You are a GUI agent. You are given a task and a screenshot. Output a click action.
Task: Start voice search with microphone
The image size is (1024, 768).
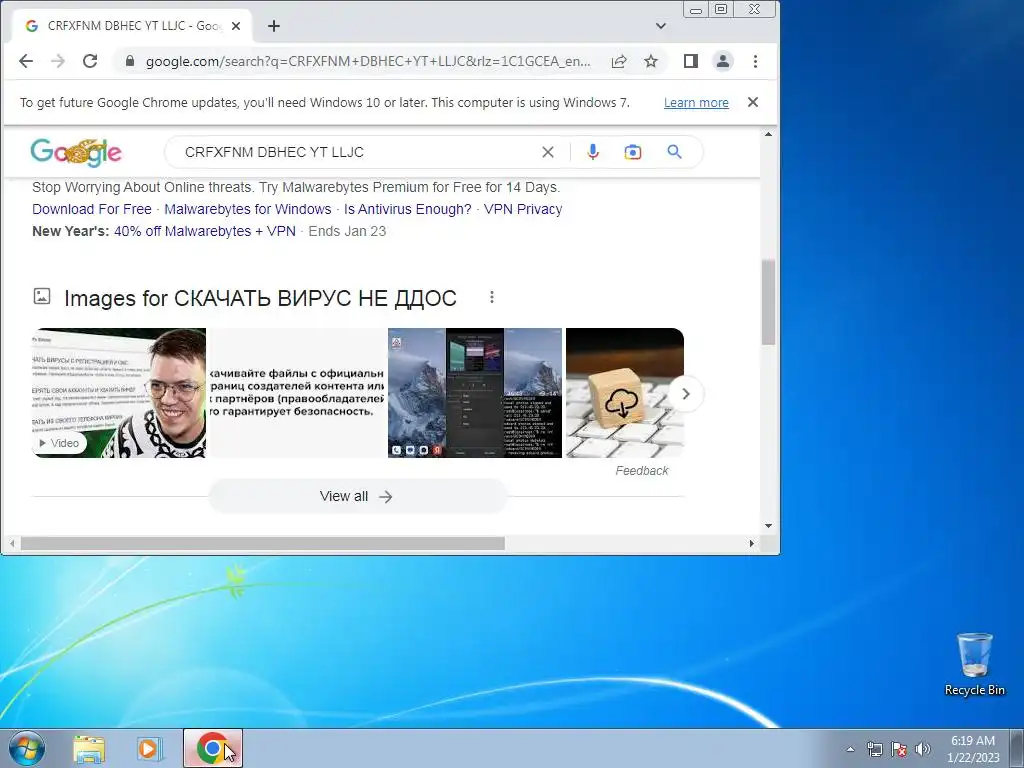[x=593, y=152]
